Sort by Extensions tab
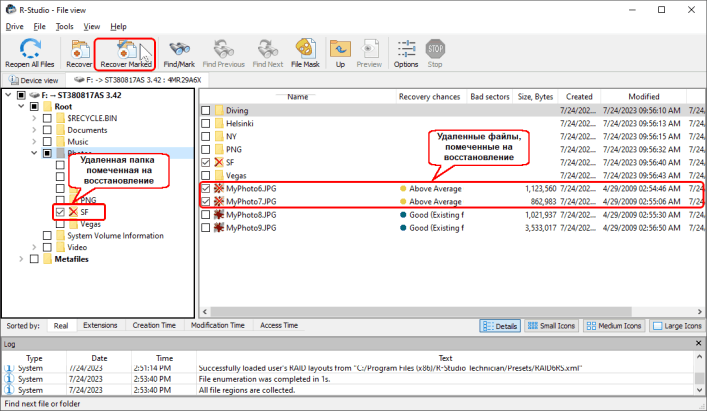 click(100, 325)
